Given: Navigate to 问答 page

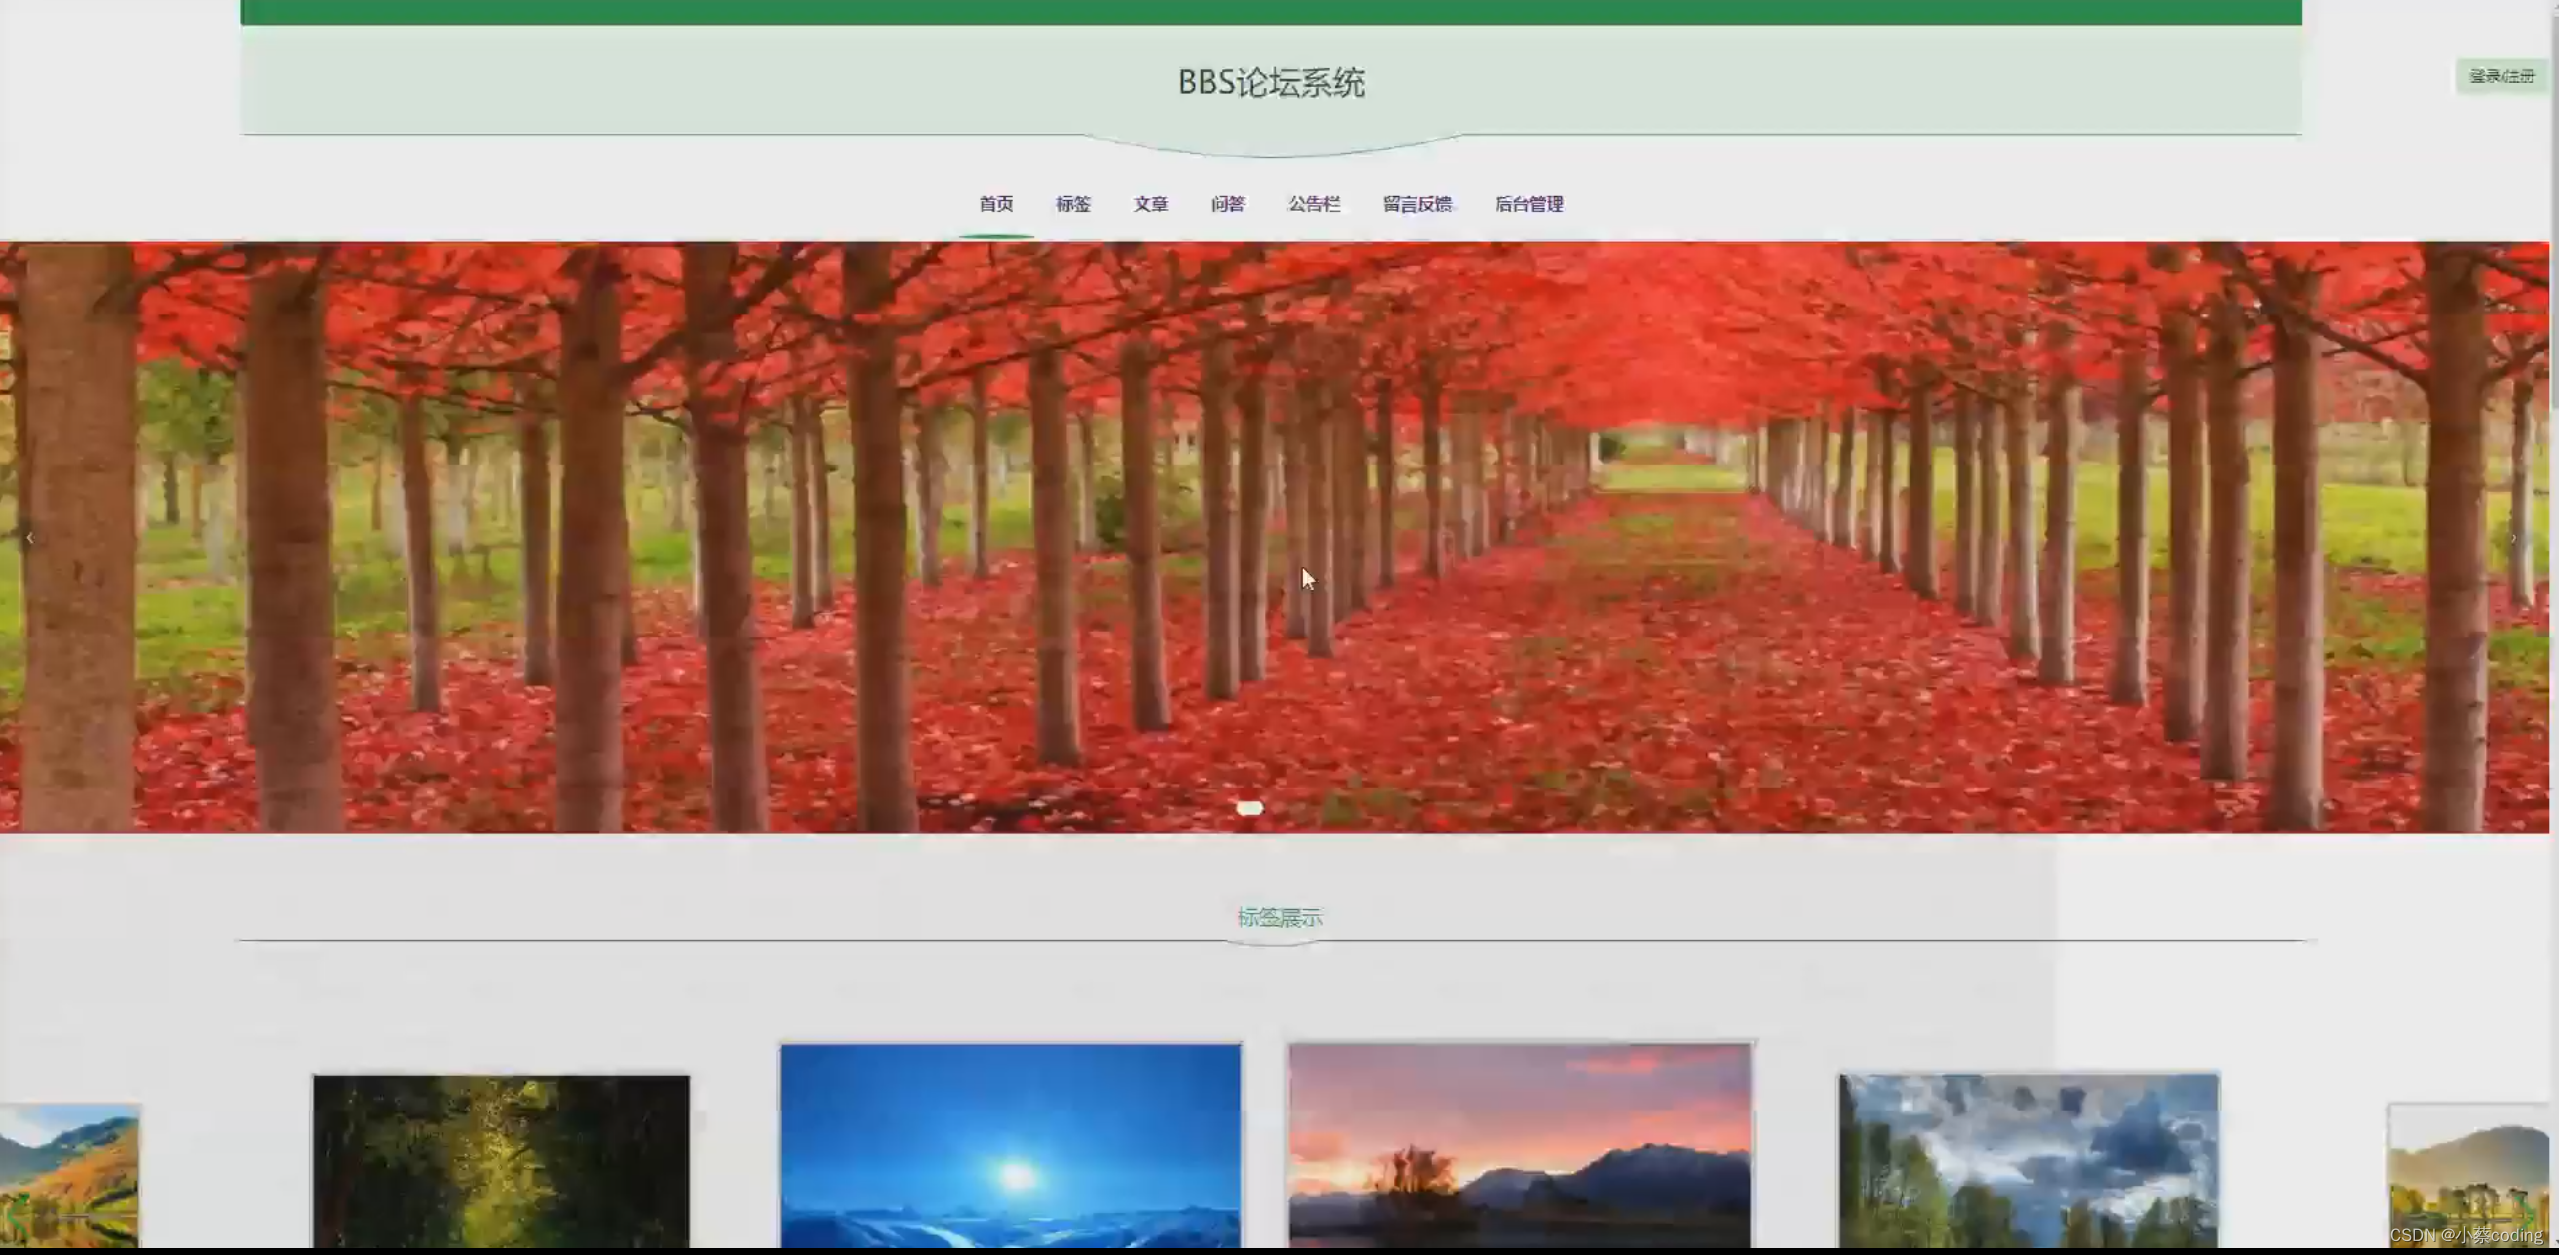Looking at the screenshot, I should 1228,204.
